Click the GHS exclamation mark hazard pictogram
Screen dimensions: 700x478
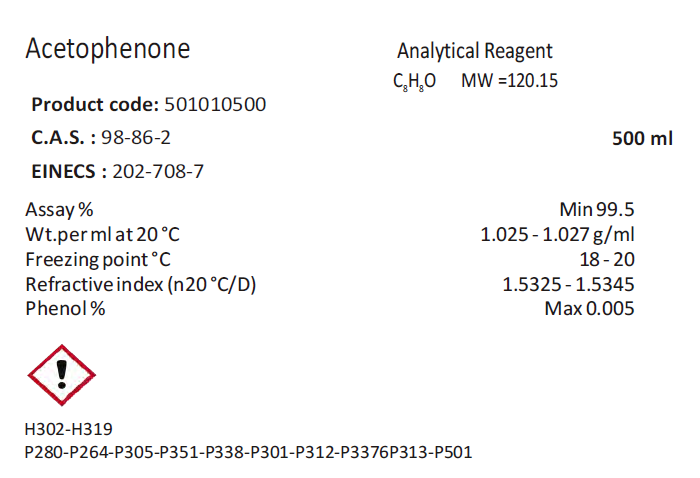tap(61, 375)
